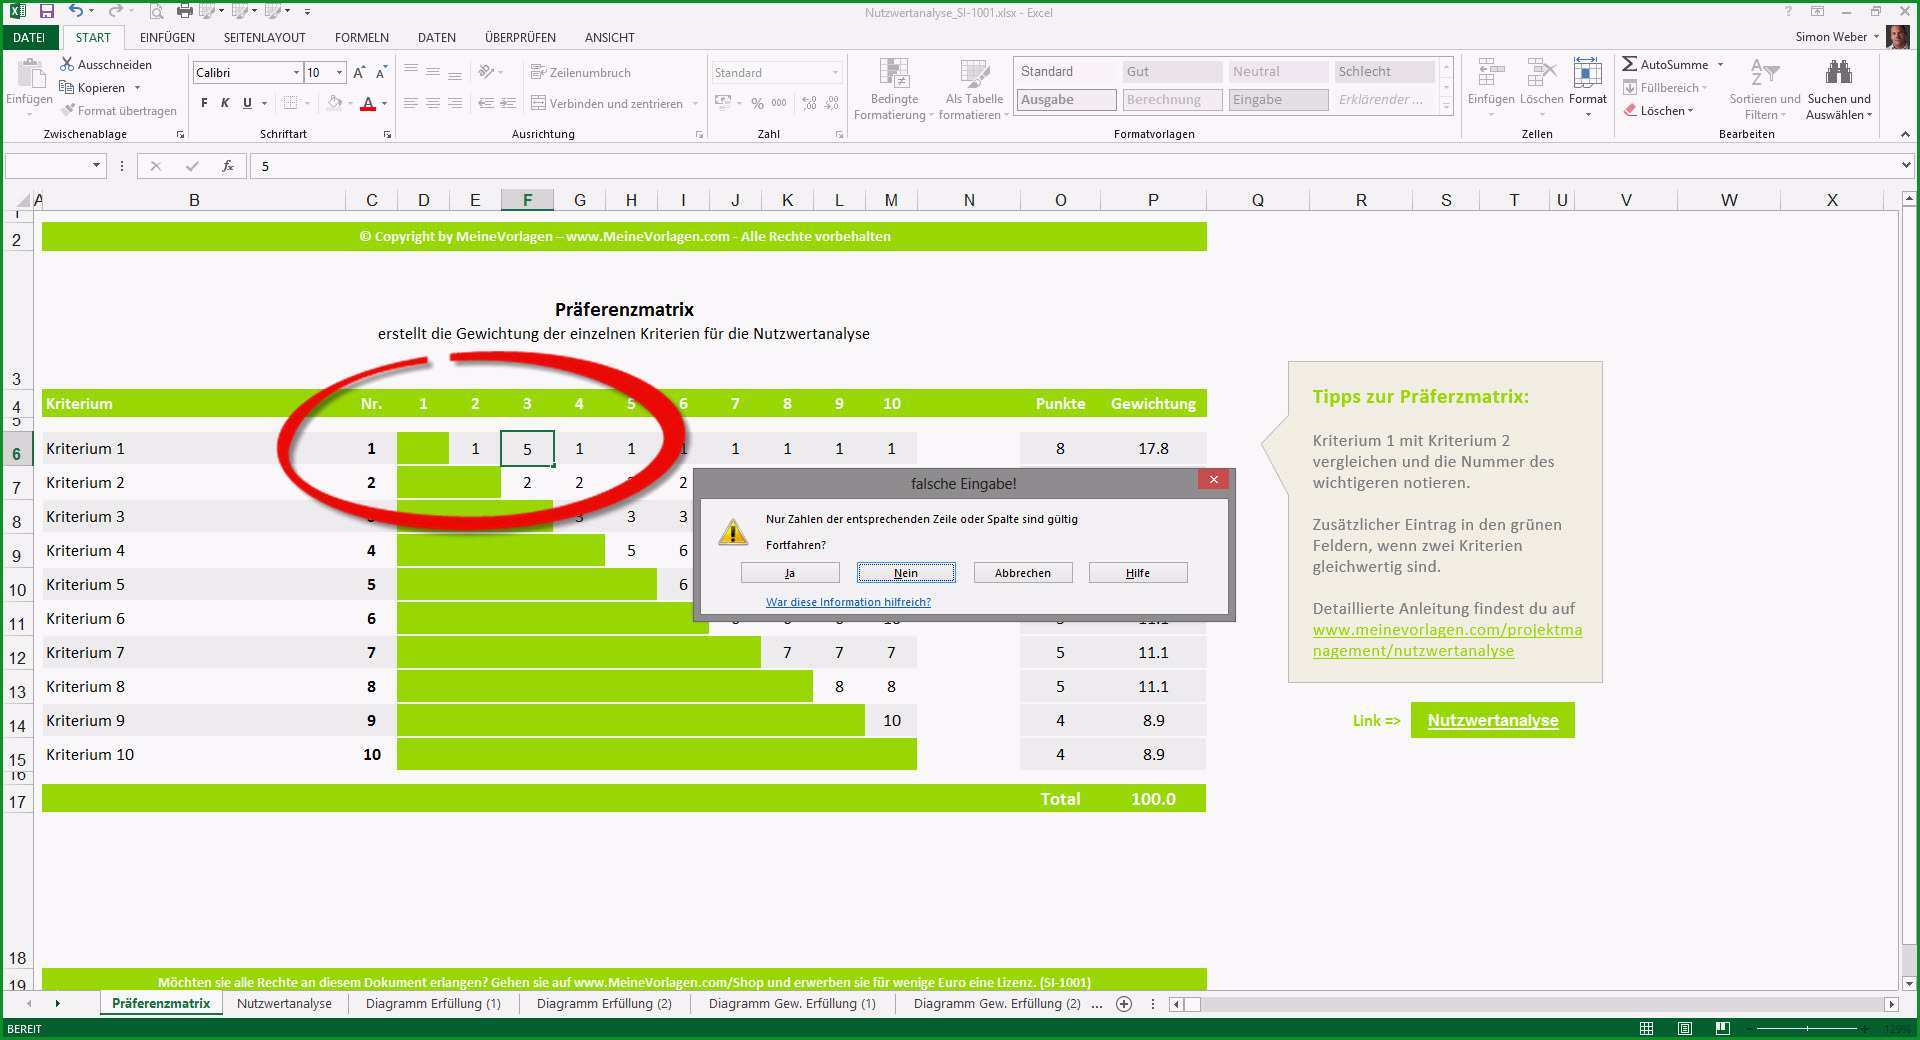Switch to the ANSICHT ribbon tab
Image resolution: width=1920 pixels, height=1040 pixels.
click(609, 37)
